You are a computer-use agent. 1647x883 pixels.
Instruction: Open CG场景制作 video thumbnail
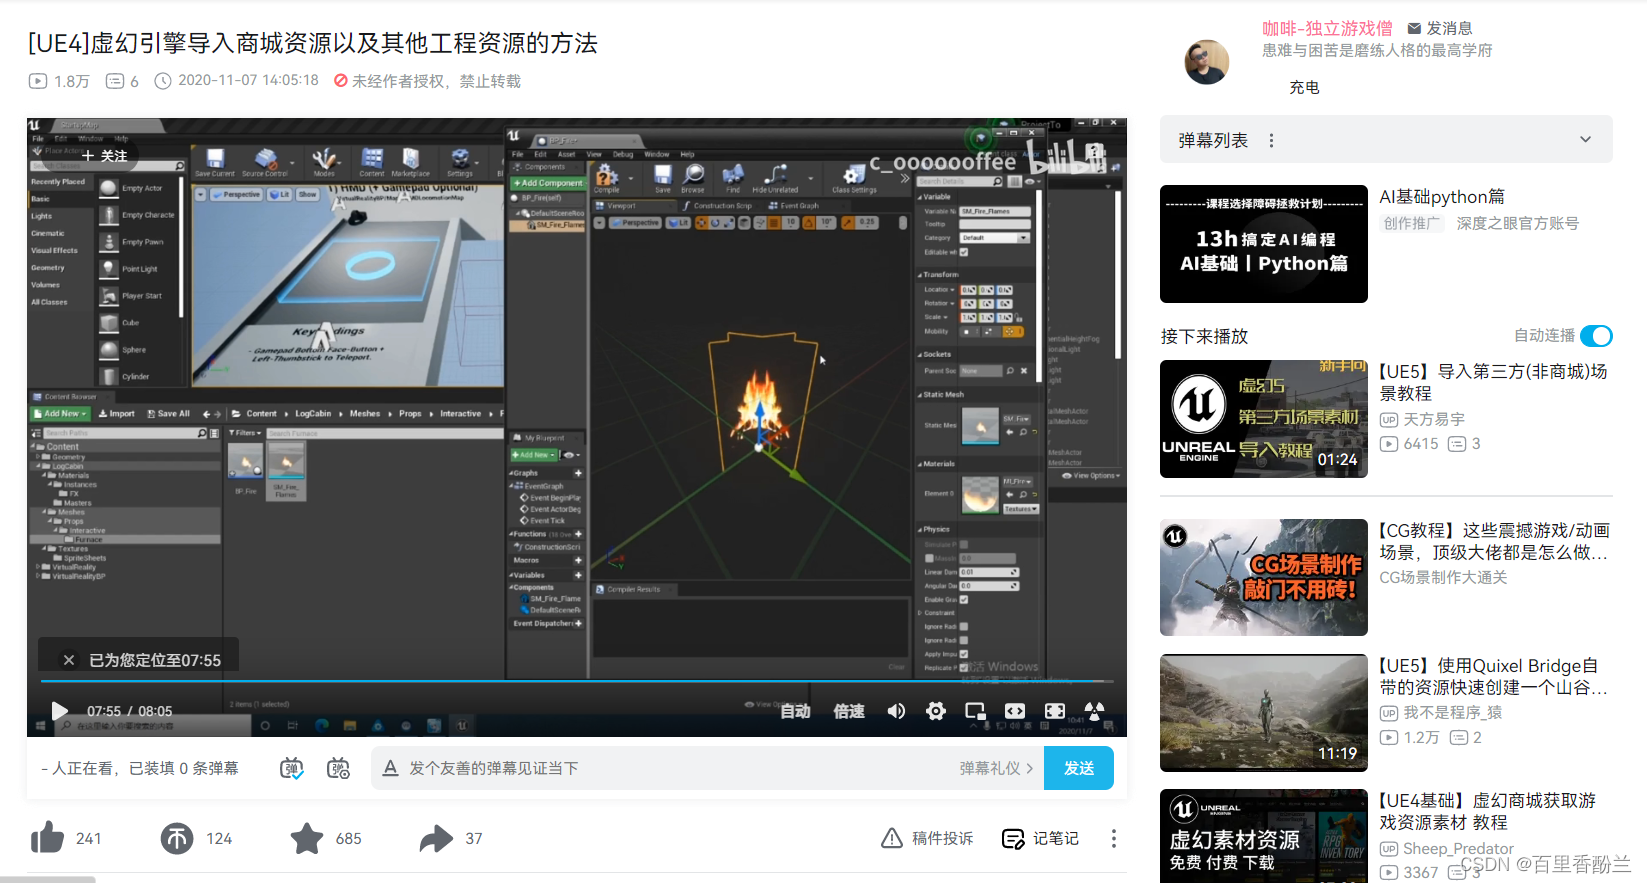point(1264,578)
